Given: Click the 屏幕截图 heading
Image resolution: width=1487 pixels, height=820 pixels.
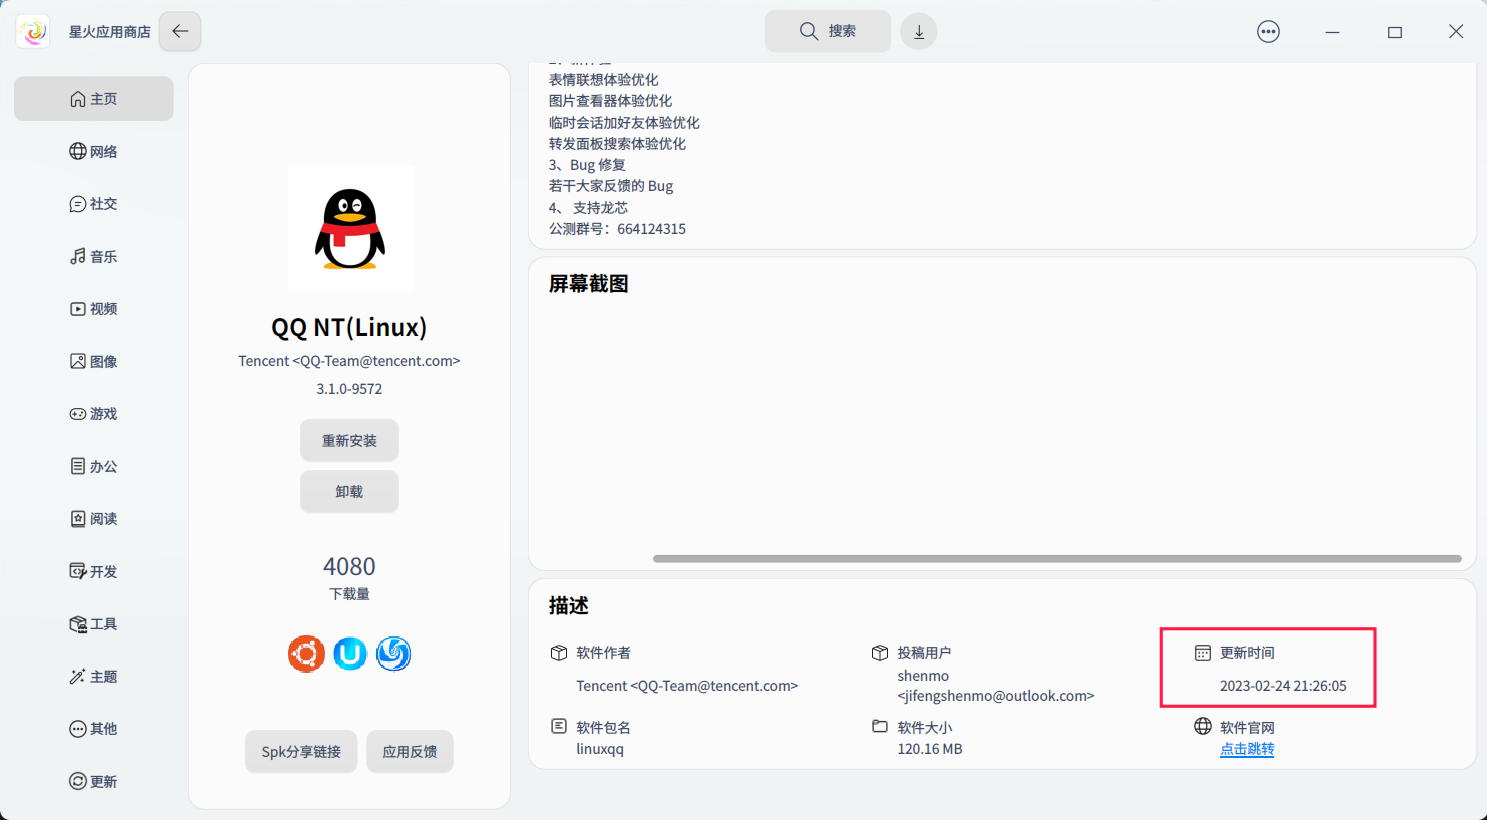Looking at the screenshot, I should [x=588, y=284].
